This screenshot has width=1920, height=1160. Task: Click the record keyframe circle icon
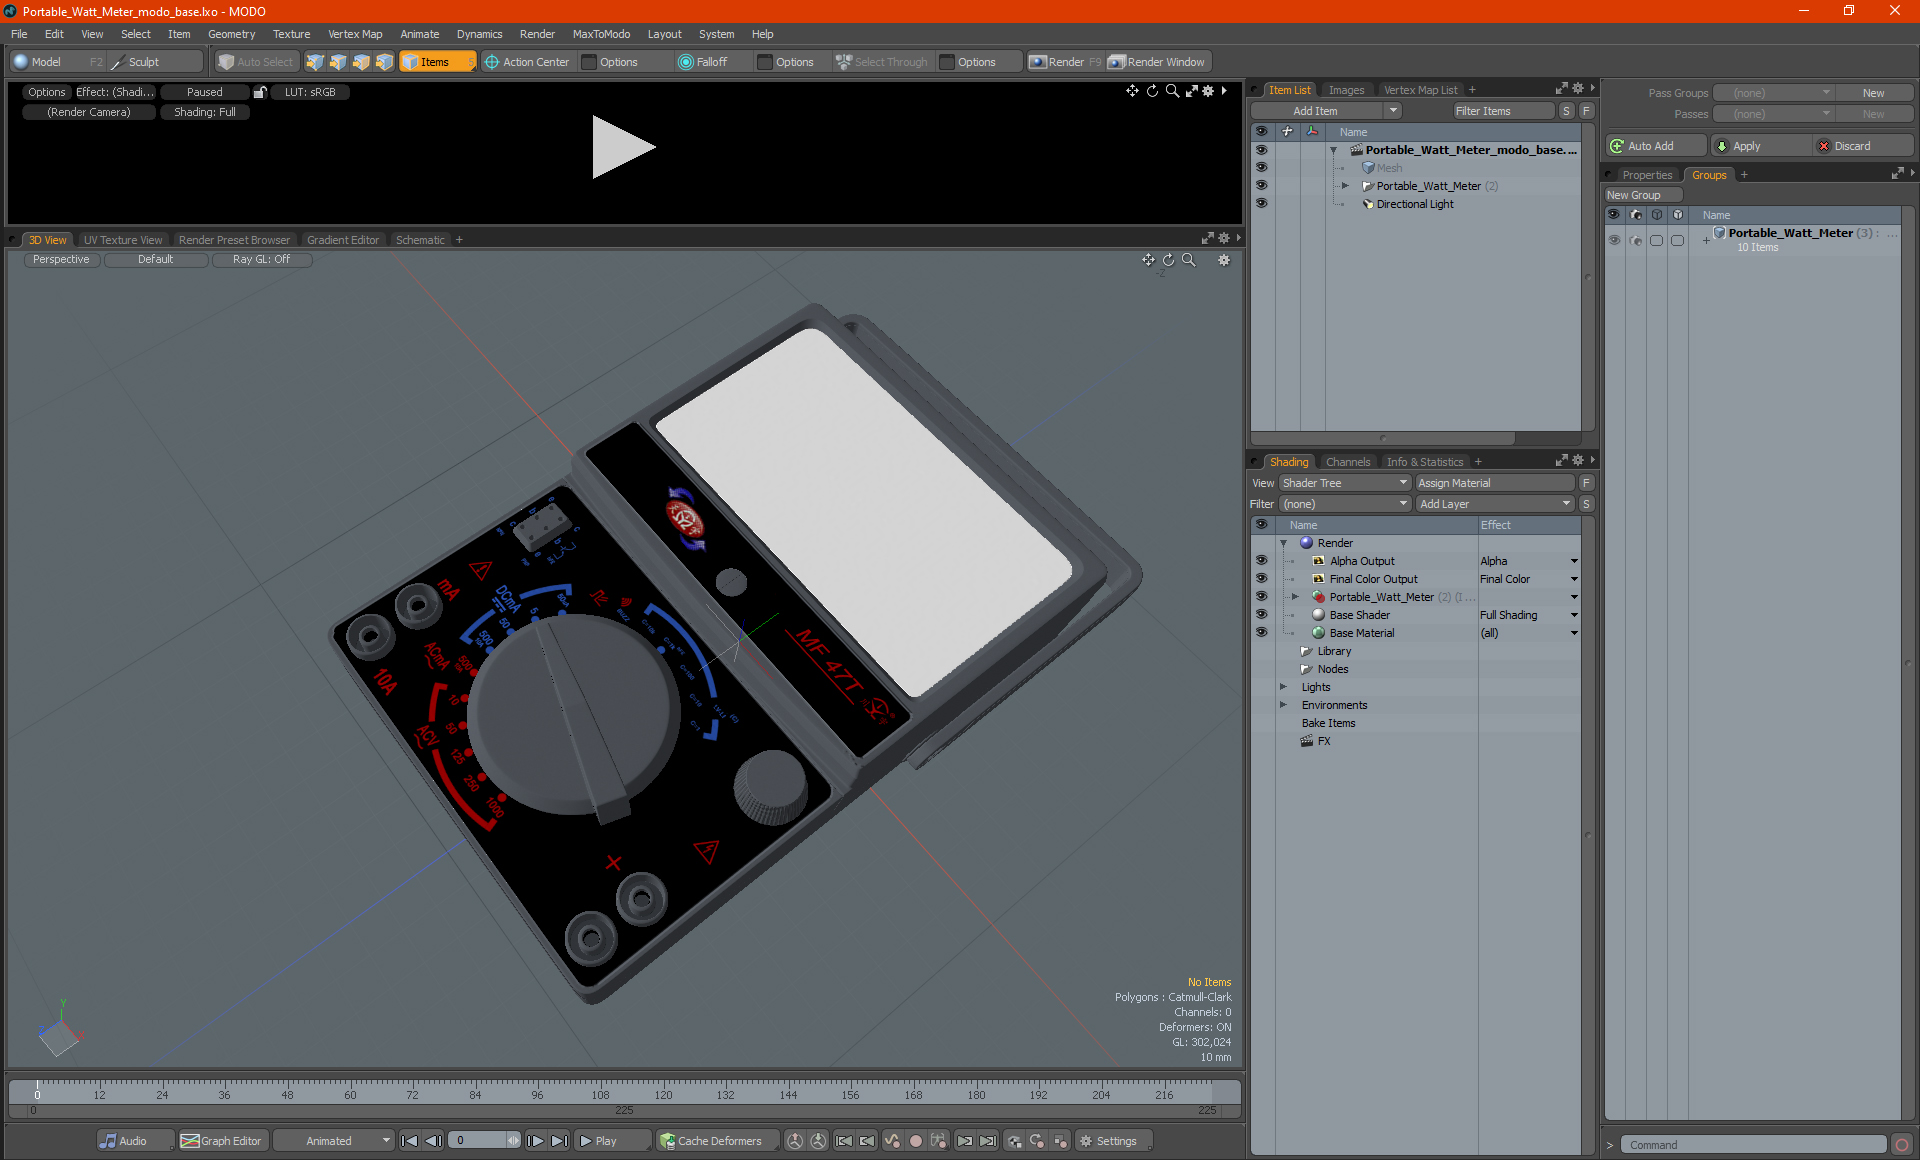tap(915, 1141)
